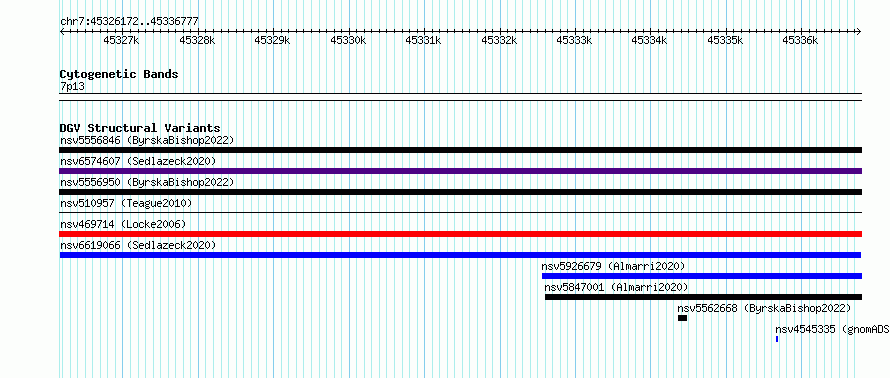Click the 45329k ruler position
890x378 pixels.
pos(272,40)
